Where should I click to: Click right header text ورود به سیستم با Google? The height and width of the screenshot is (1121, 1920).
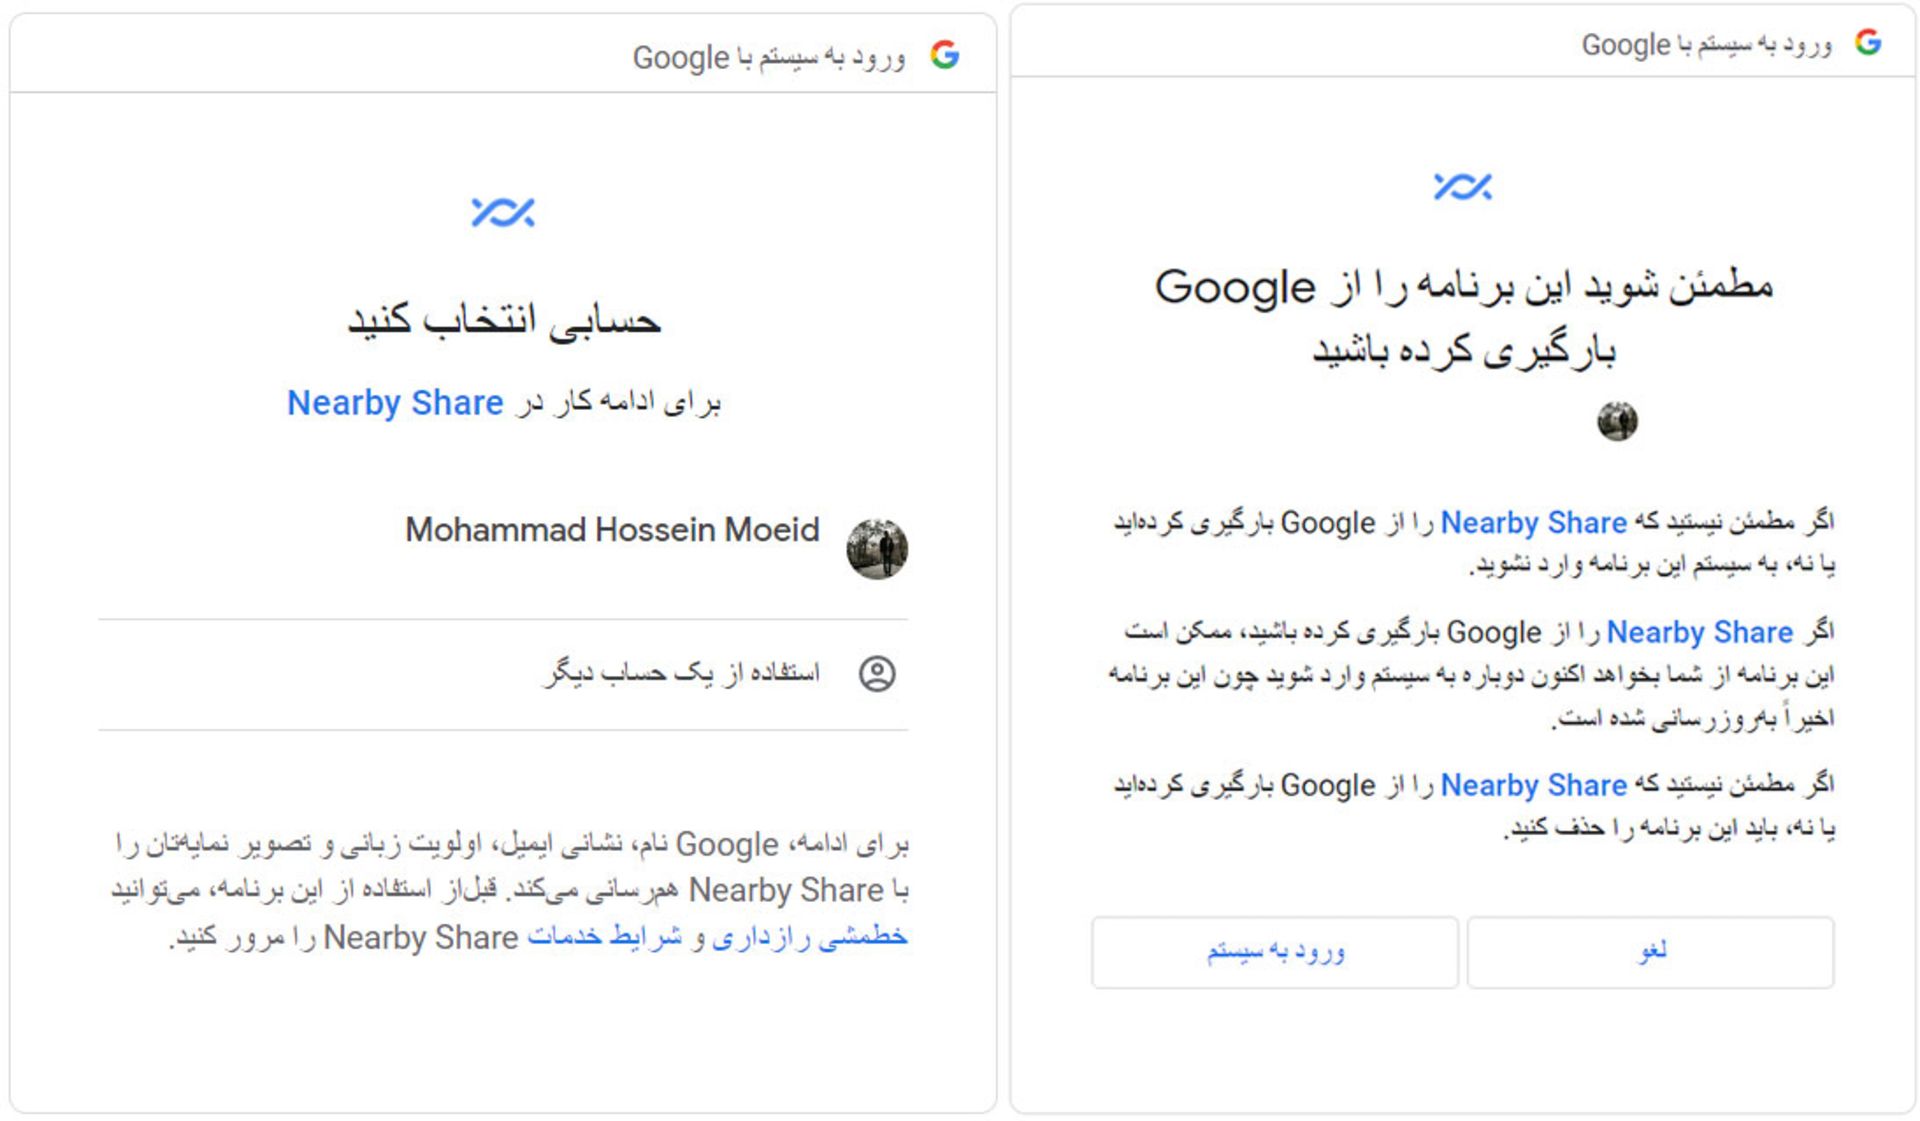[1706, 45]
